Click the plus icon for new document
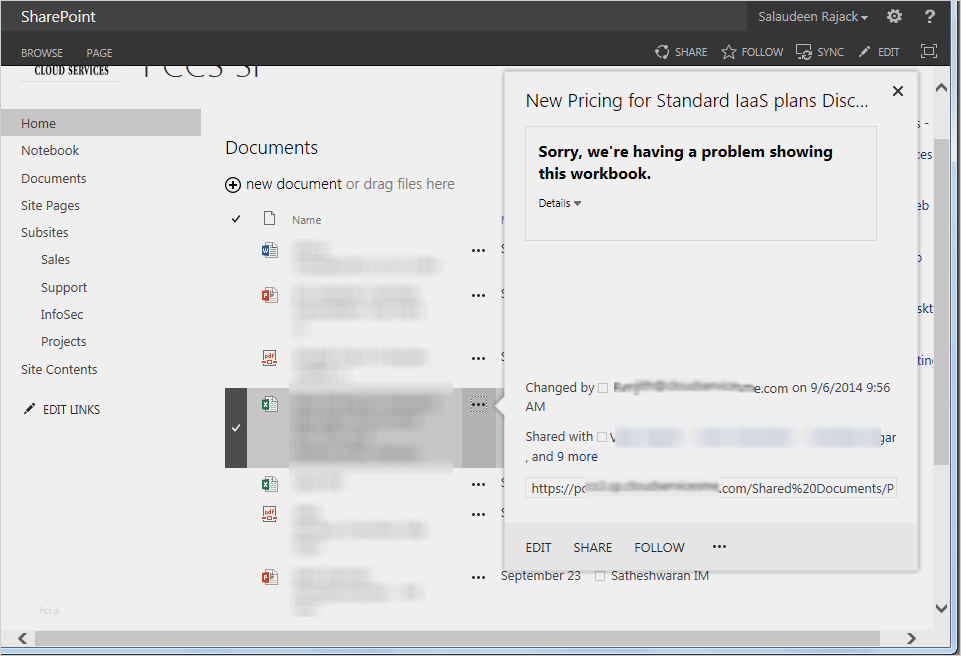Screen dimensions: 961x656 click(x=233, y=185)
